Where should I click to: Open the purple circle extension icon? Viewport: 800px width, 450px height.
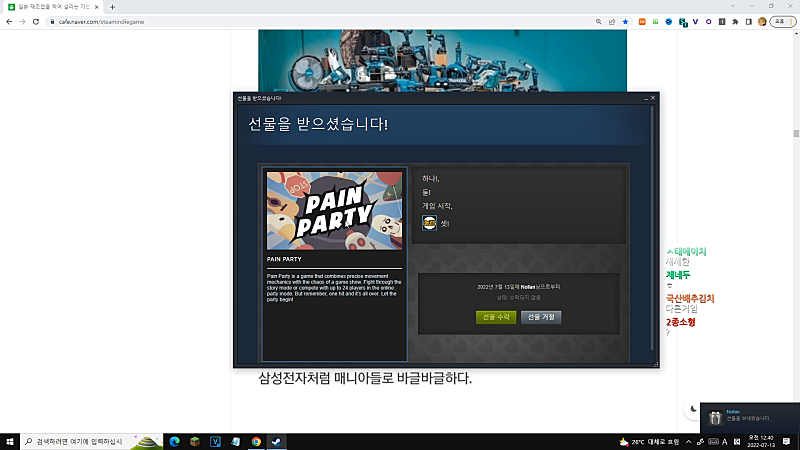tap(708, 22)
